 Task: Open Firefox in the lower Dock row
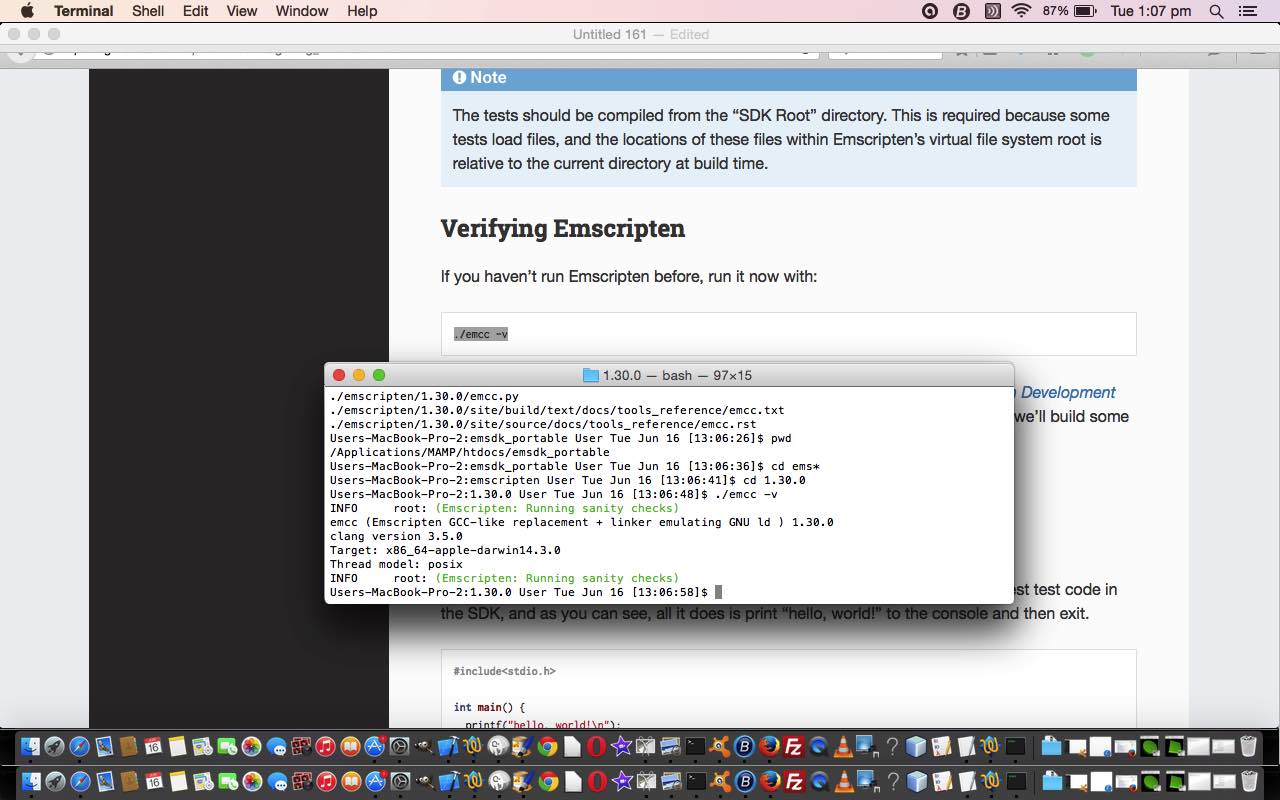tap(770, 780)
